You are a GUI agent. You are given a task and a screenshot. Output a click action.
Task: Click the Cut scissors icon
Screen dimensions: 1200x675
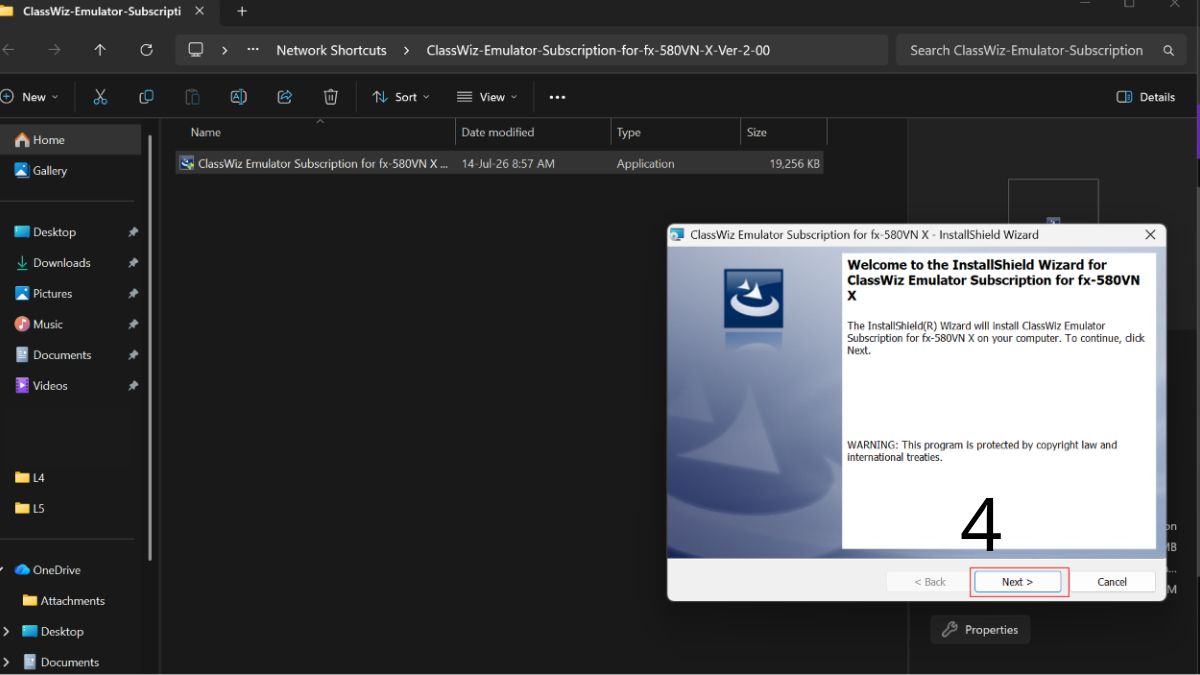100,97
